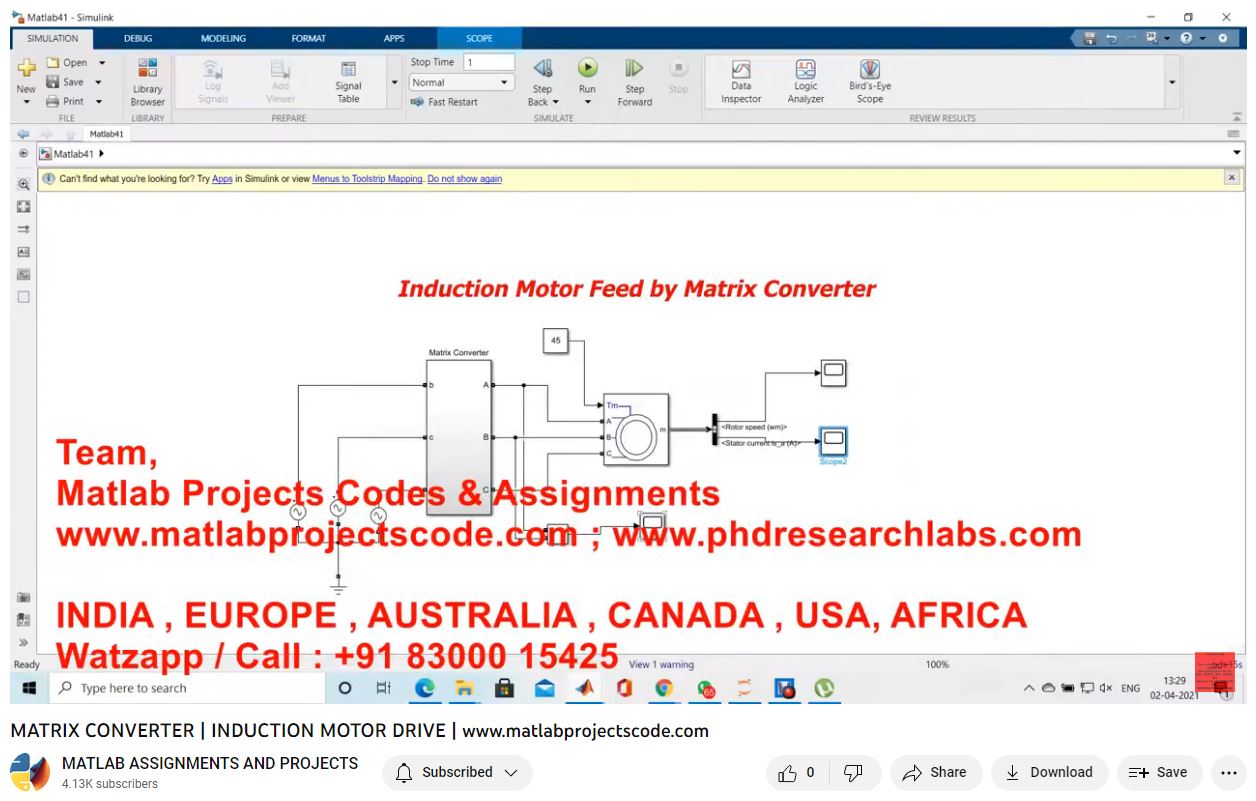Switch to the MODELING tab
The height and width of the screenshot is (801, 1256).
pos(223,38)
